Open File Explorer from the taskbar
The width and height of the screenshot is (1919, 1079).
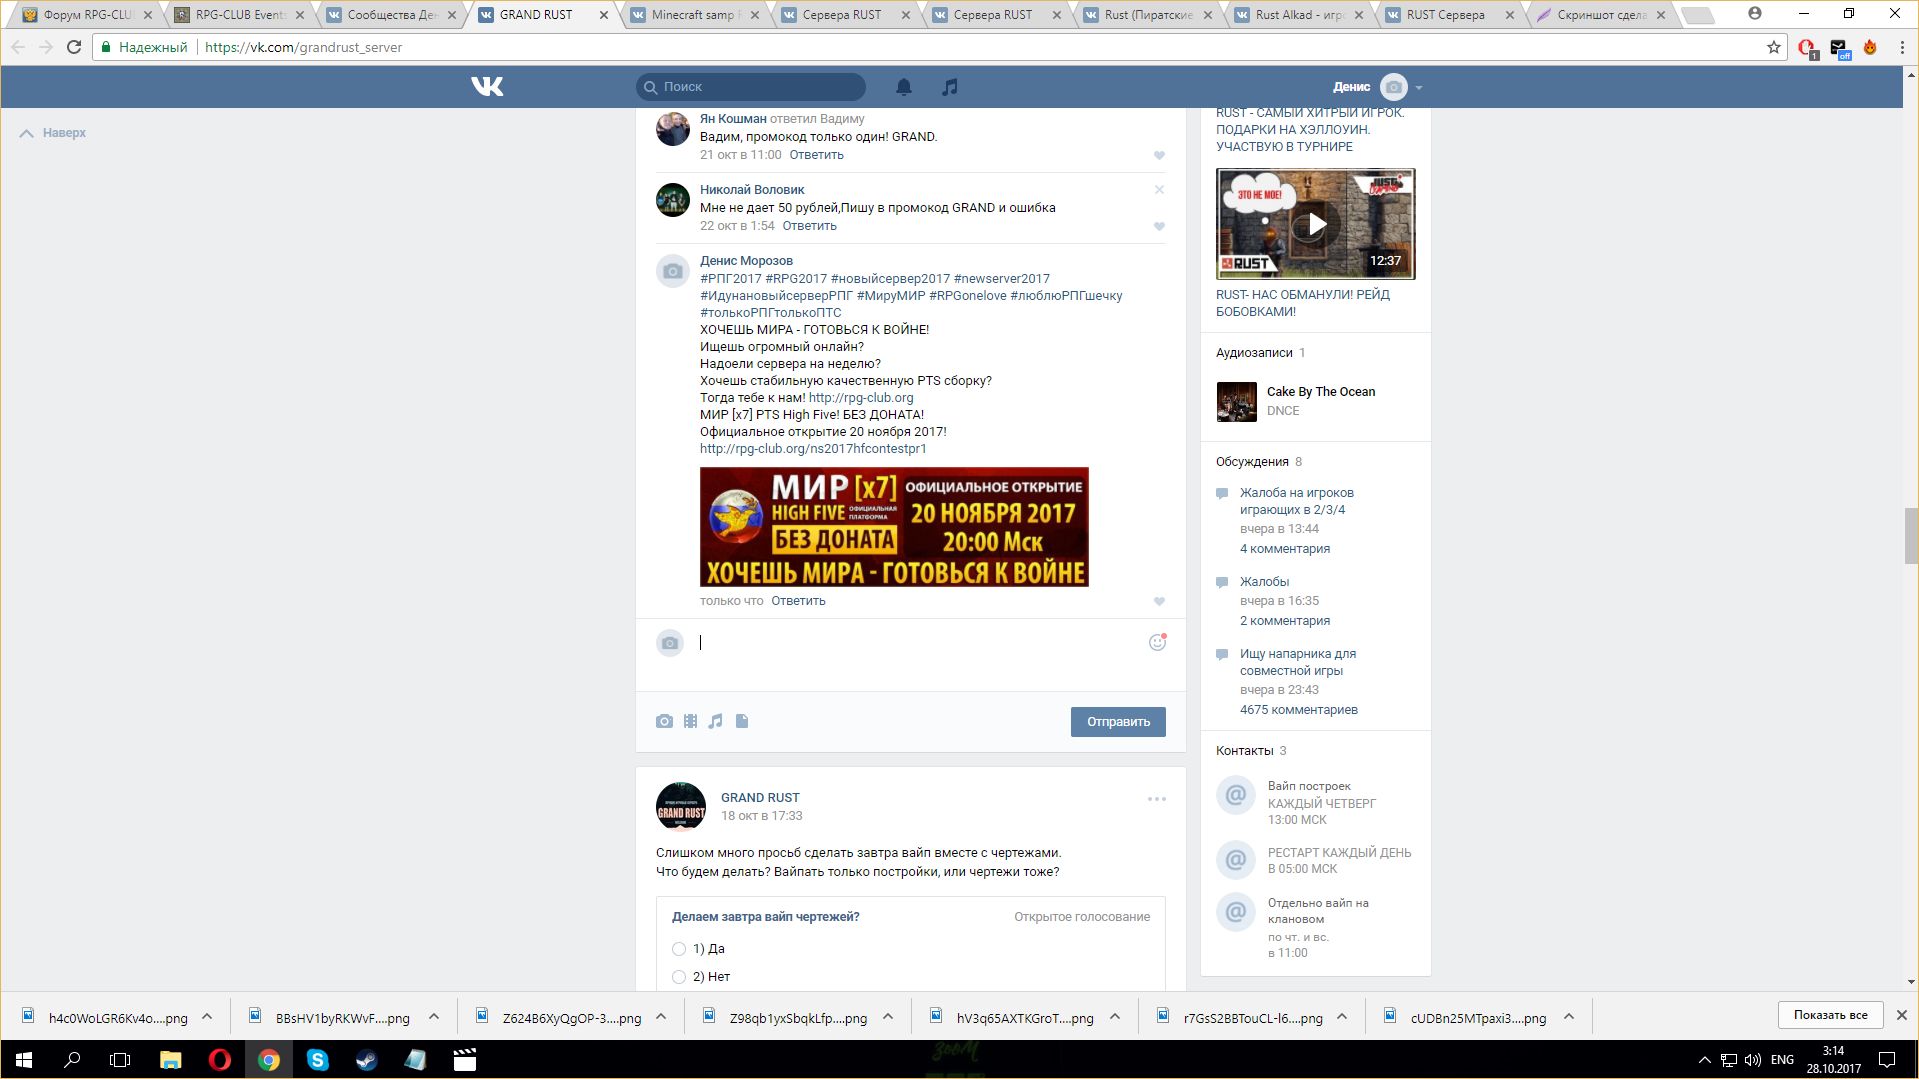[171, 1060]
